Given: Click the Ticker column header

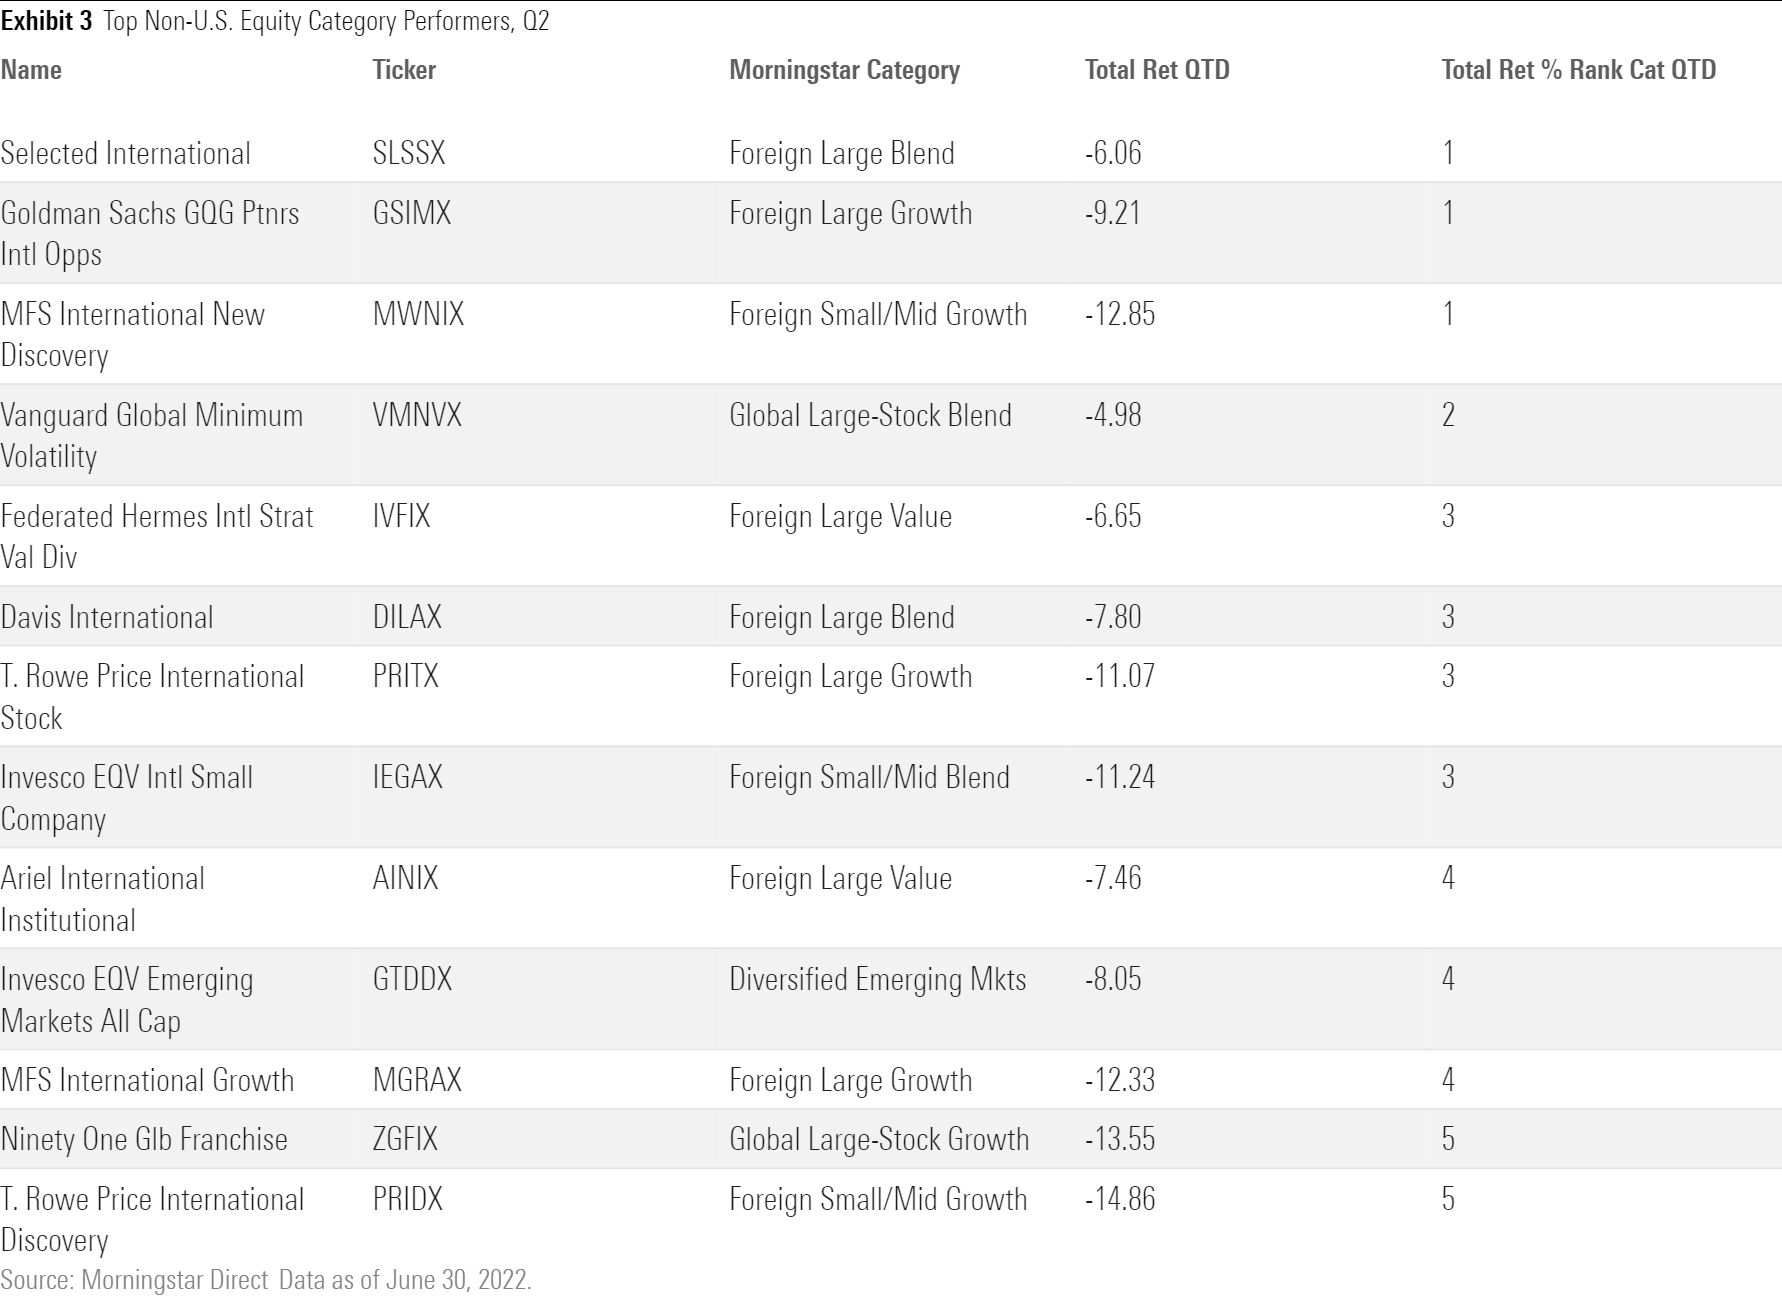Looking at the screenshot, I should point(404,70).
